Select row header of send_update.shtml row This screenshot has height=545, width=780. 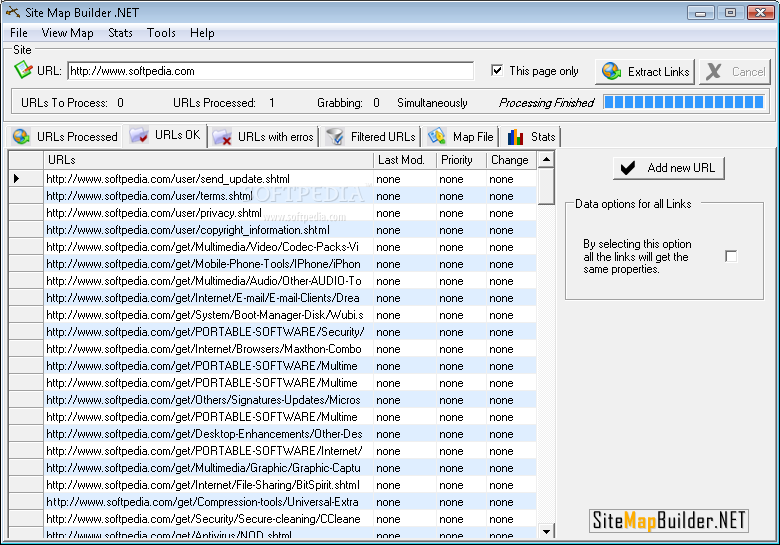[26, 179]
